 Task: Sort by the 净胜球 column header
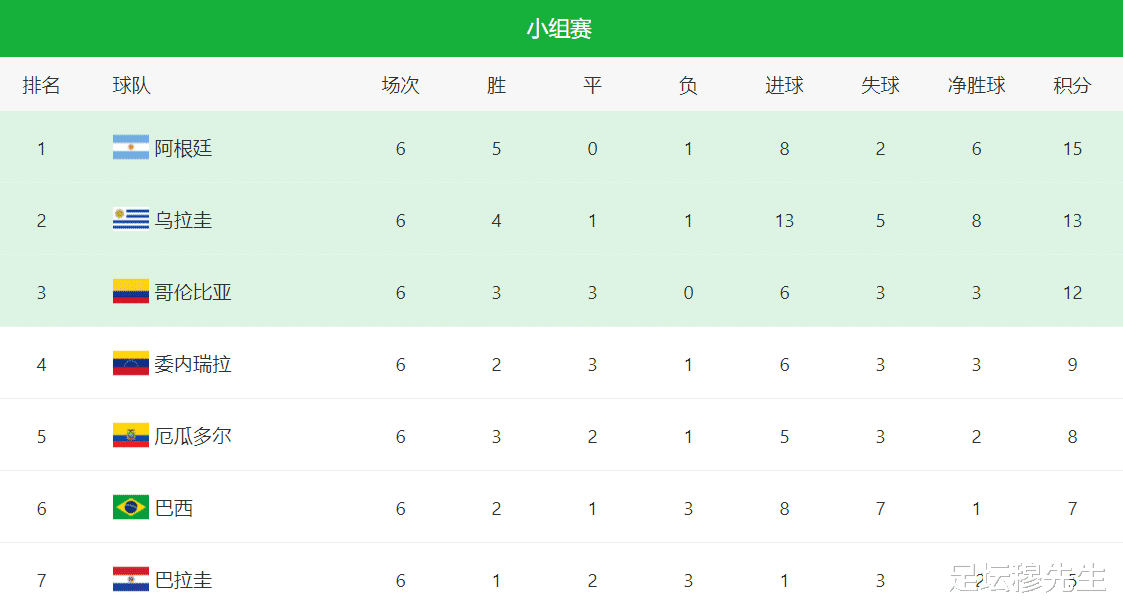[976, 85]
